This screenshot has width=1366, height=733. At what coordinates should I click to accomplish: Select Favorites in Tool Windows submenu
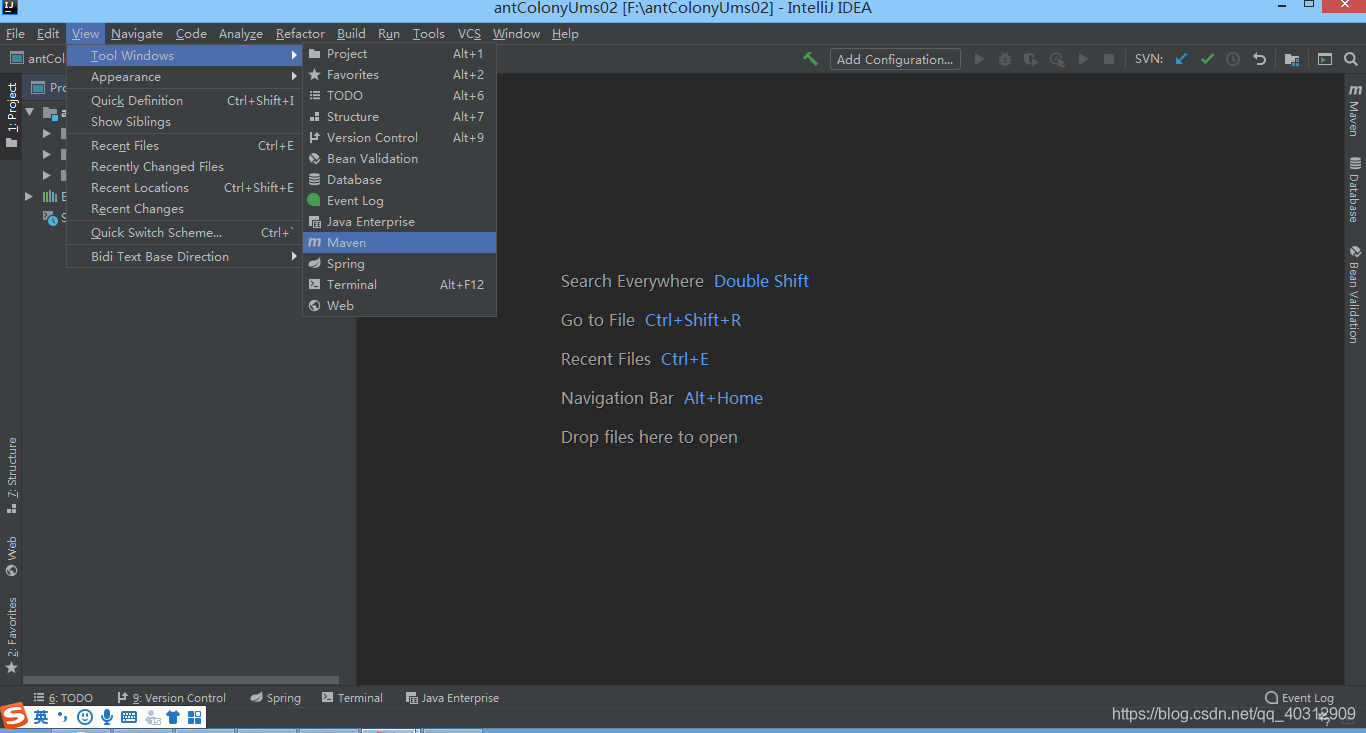[399, 75]
